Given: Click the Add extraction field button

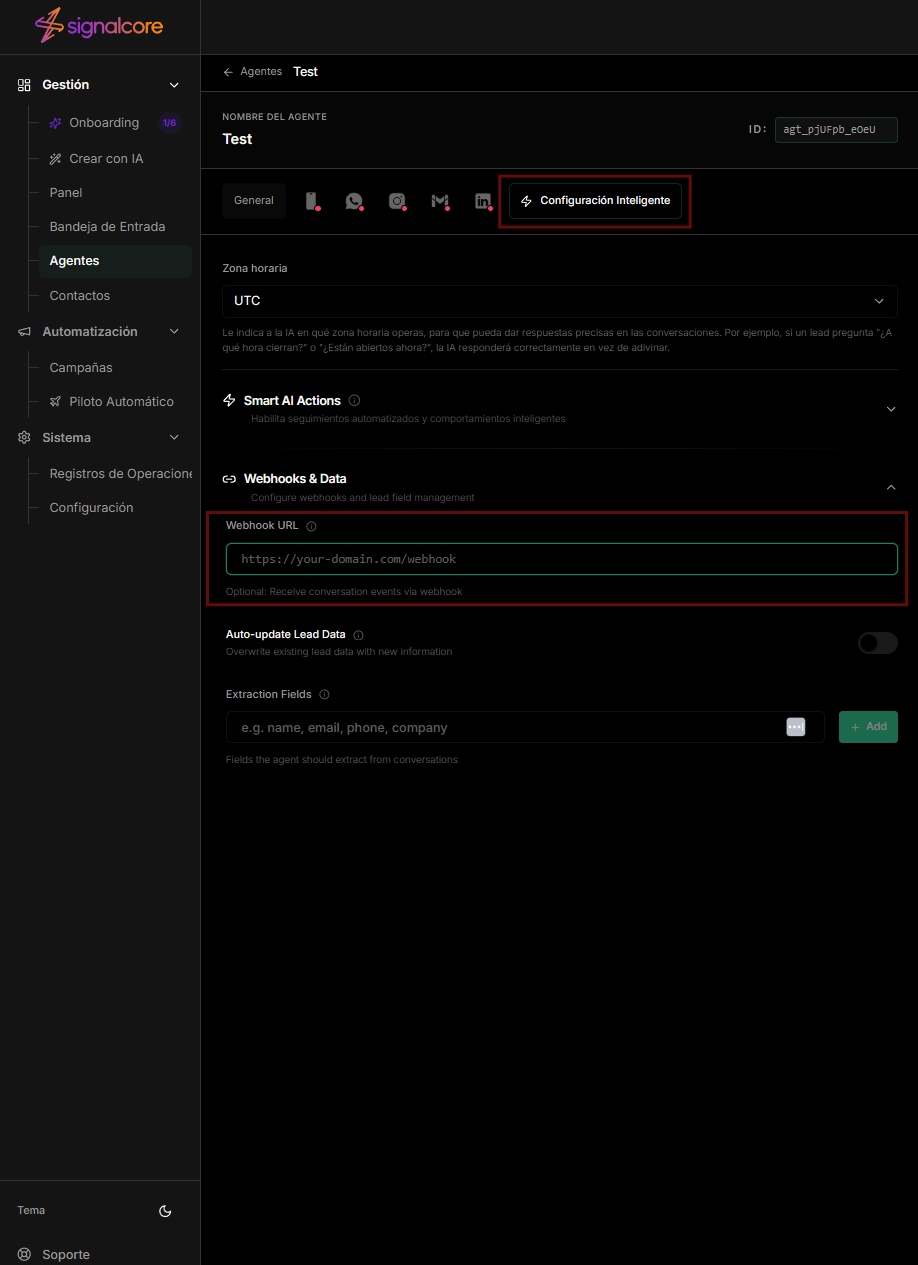Looking at the screenshot, I should 868,727.
